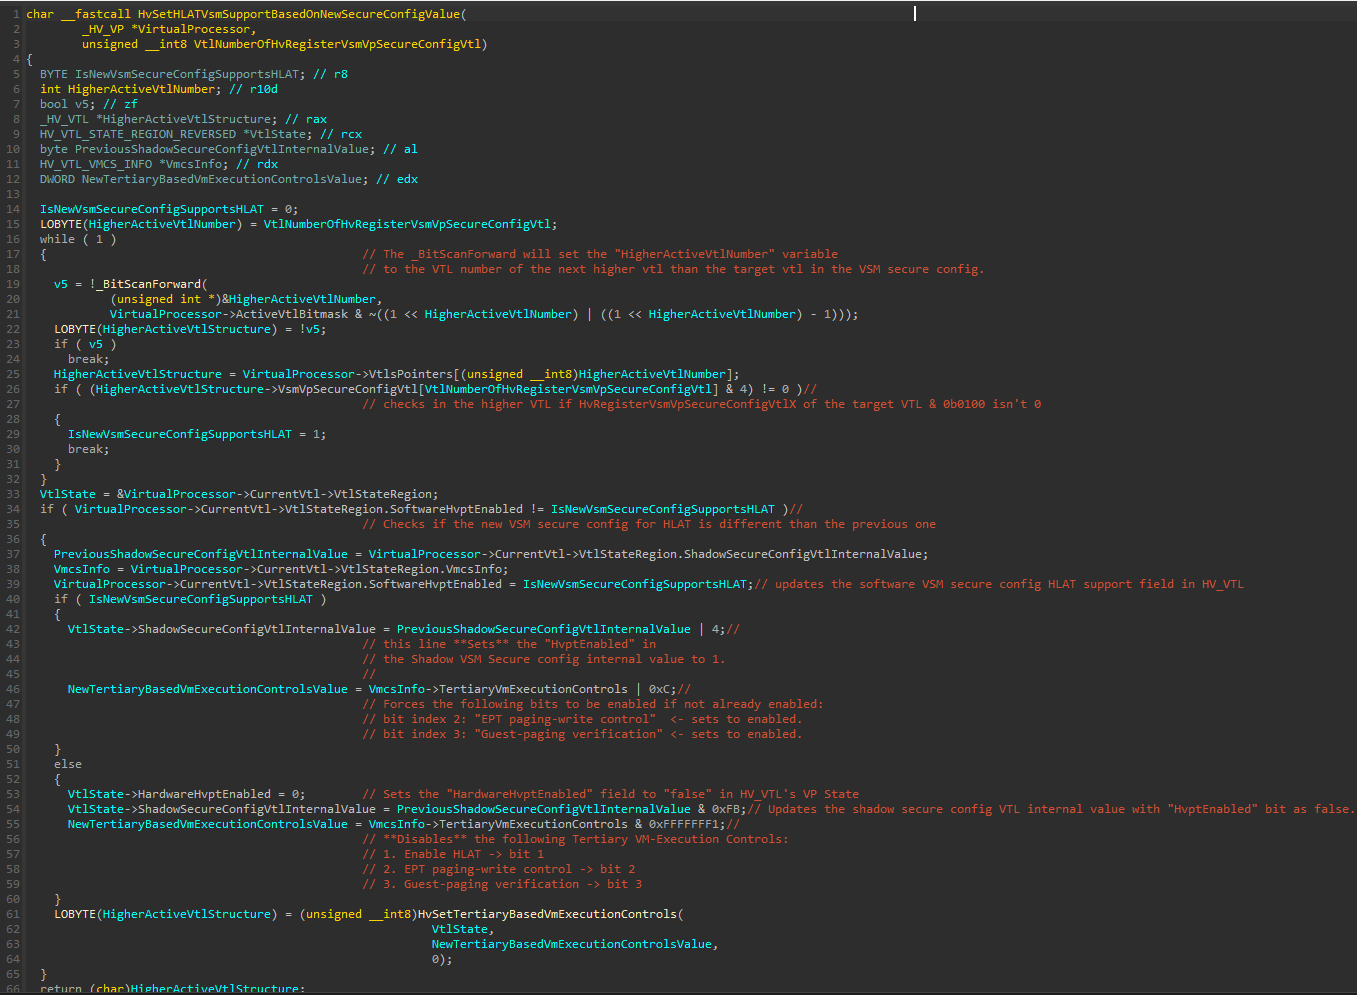Viewport: 1357px width, 995px height.
Task: Click the VtlState assignment on line 33
Action: [239, 494]
